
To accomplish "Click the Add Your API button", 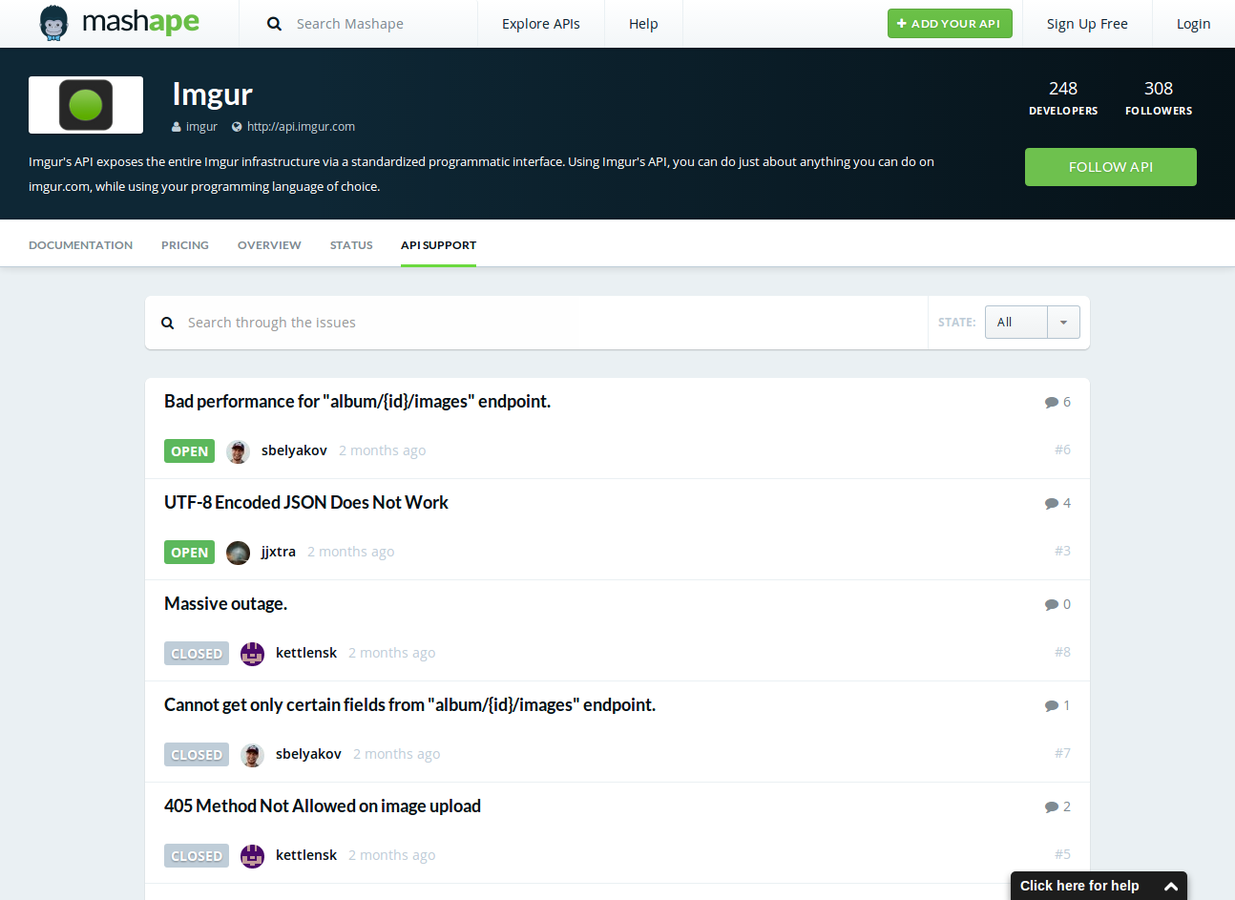I will (x=950, y=23).
